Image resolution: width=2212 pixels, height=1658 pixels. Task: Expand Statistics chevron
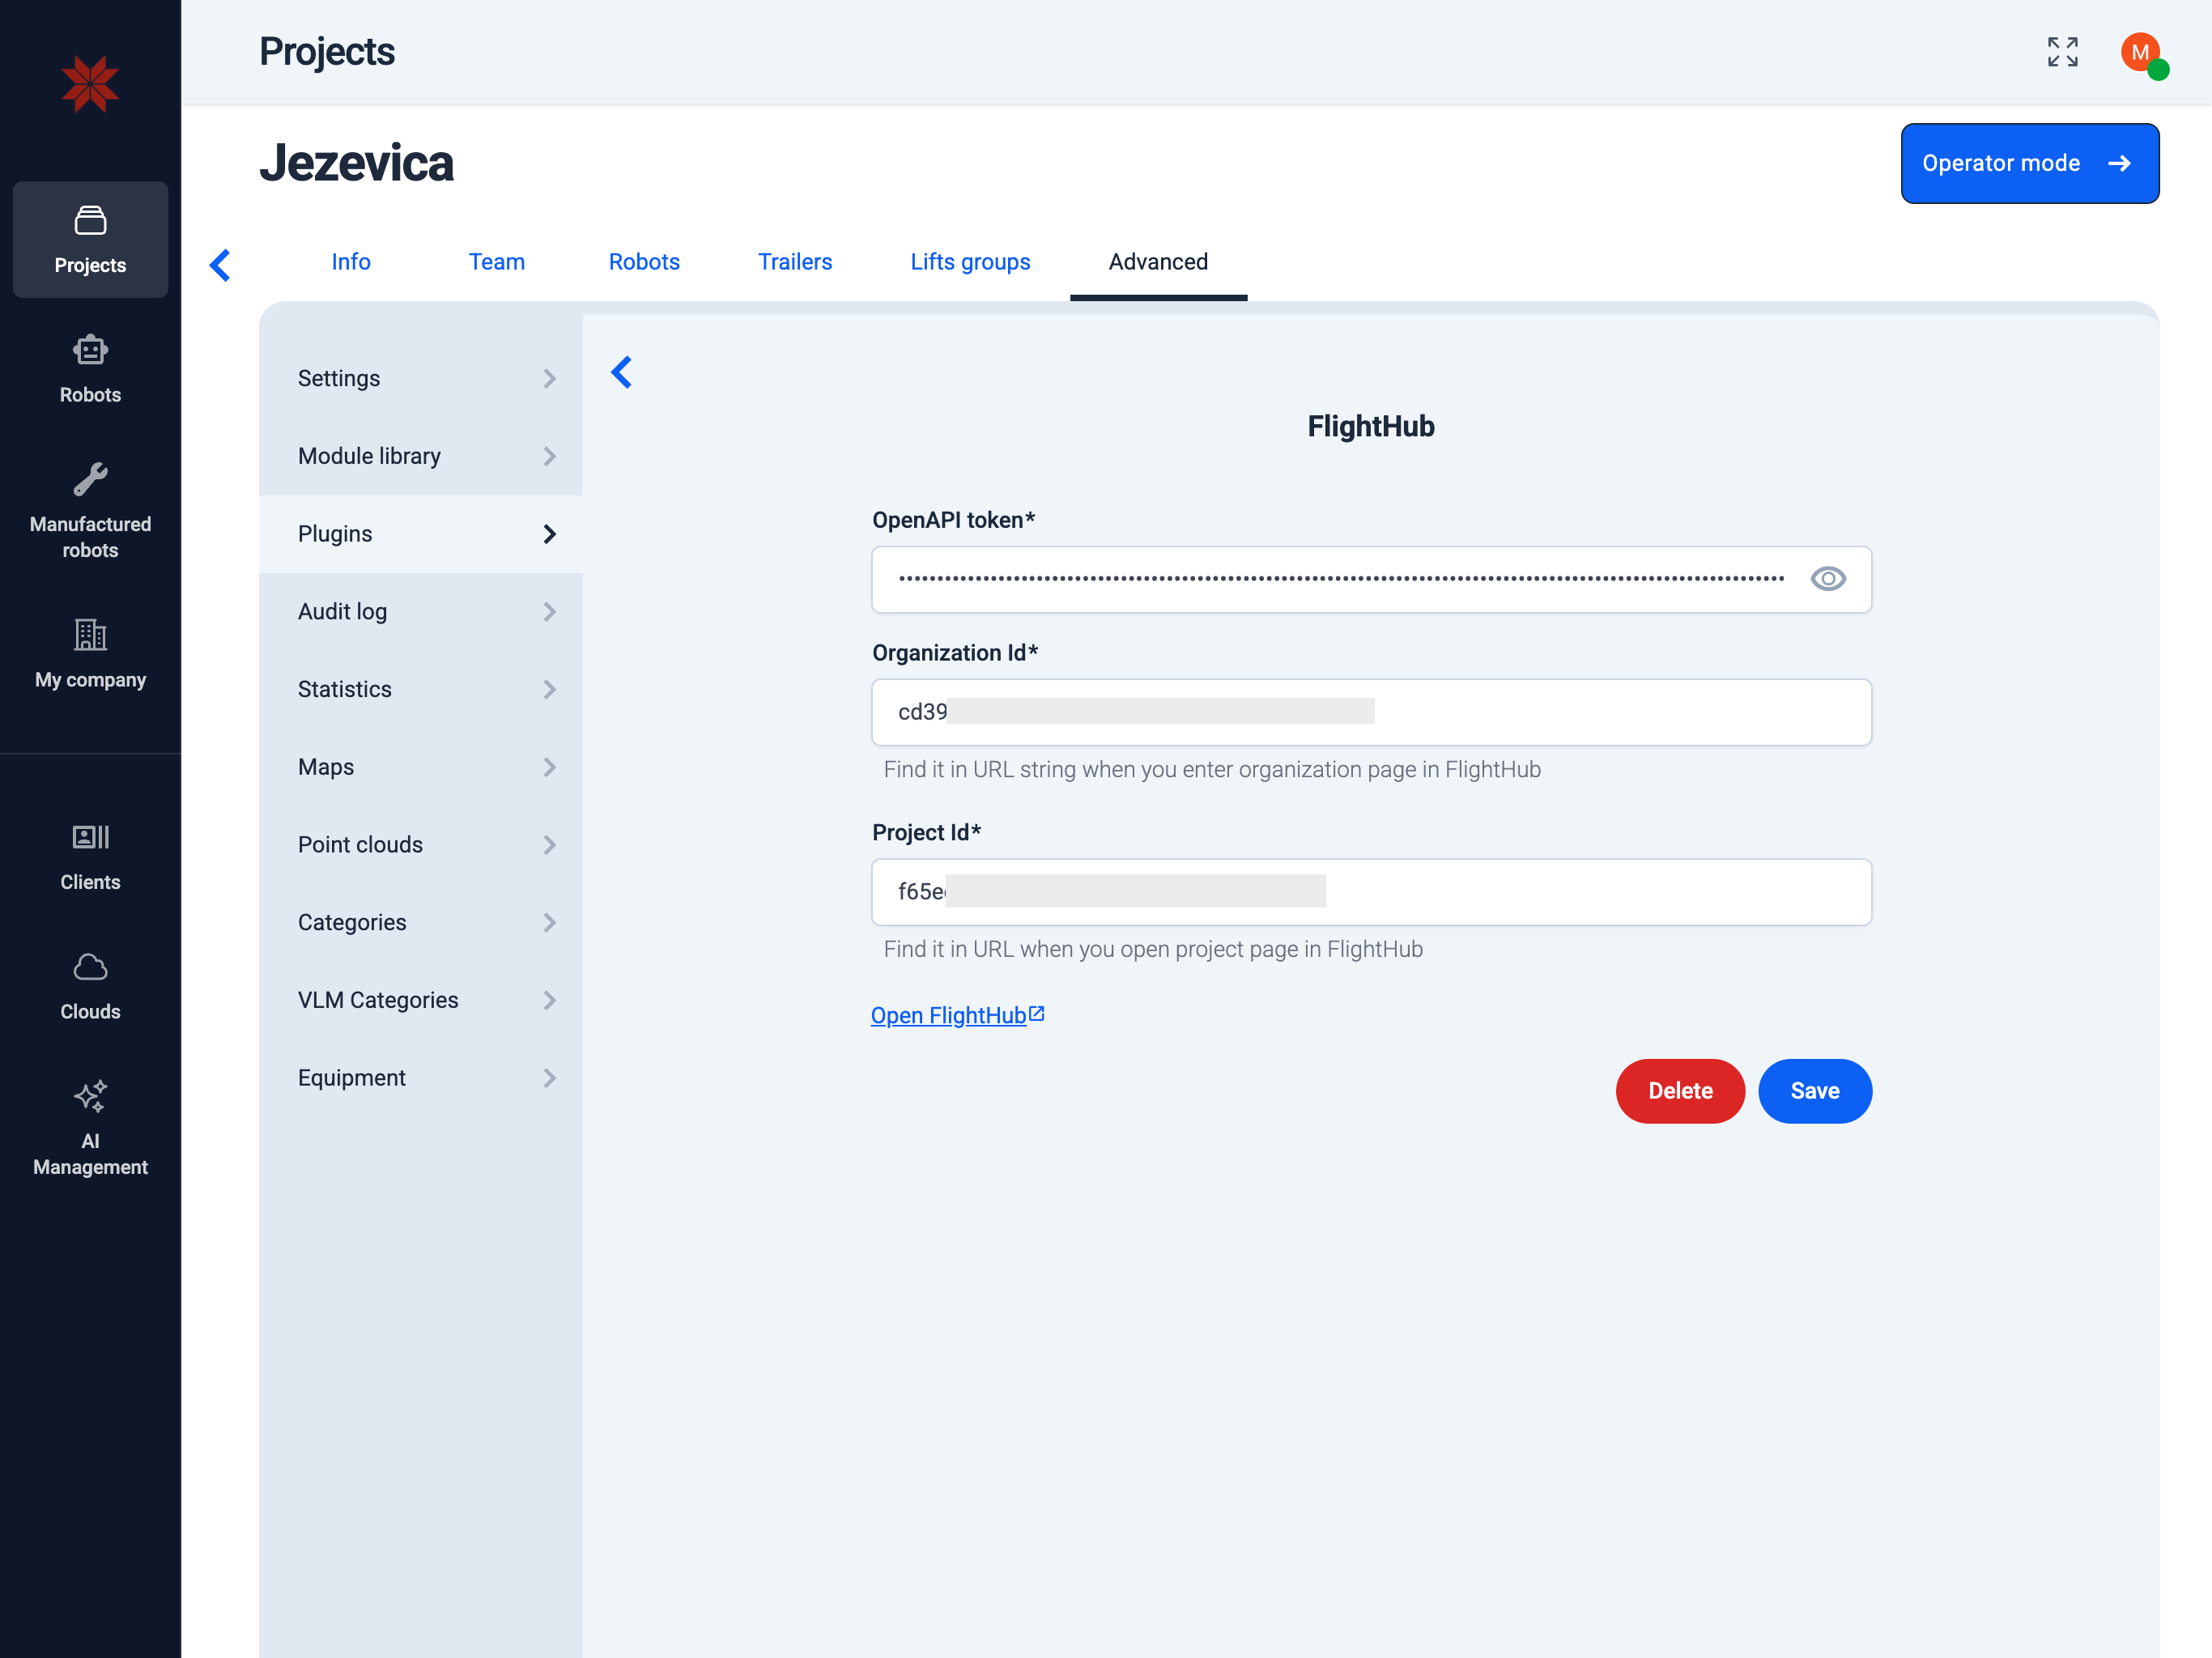(x=549, y=690)
